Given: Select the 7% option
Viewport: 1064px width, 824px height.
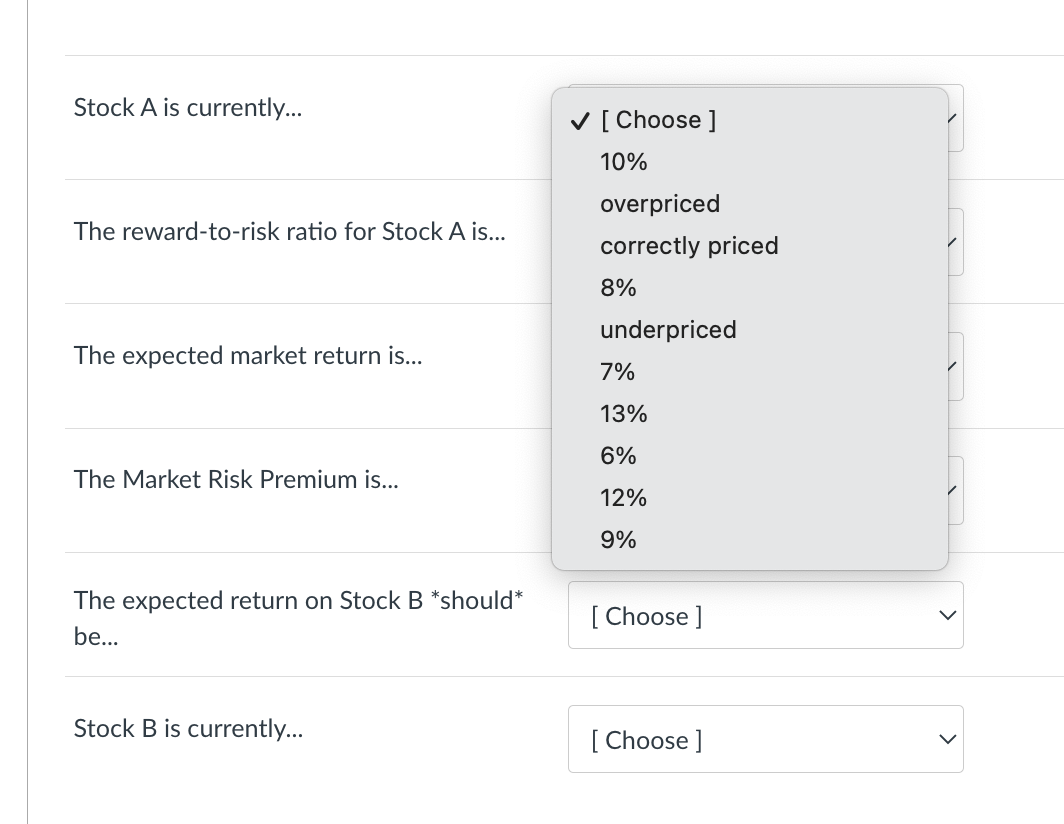Looking at the screenshot, I should [x=618, y=372].
